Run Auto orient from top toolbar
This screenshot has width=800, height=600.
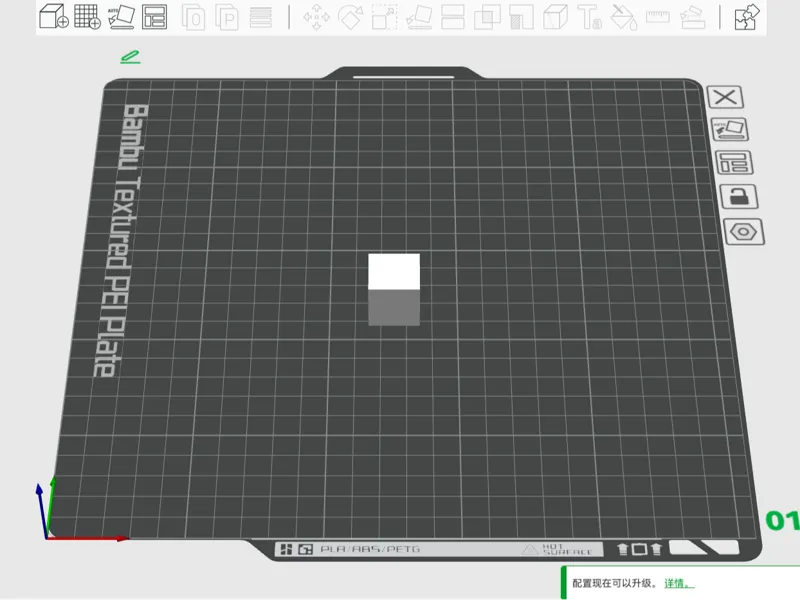click(x=121, y=16)
